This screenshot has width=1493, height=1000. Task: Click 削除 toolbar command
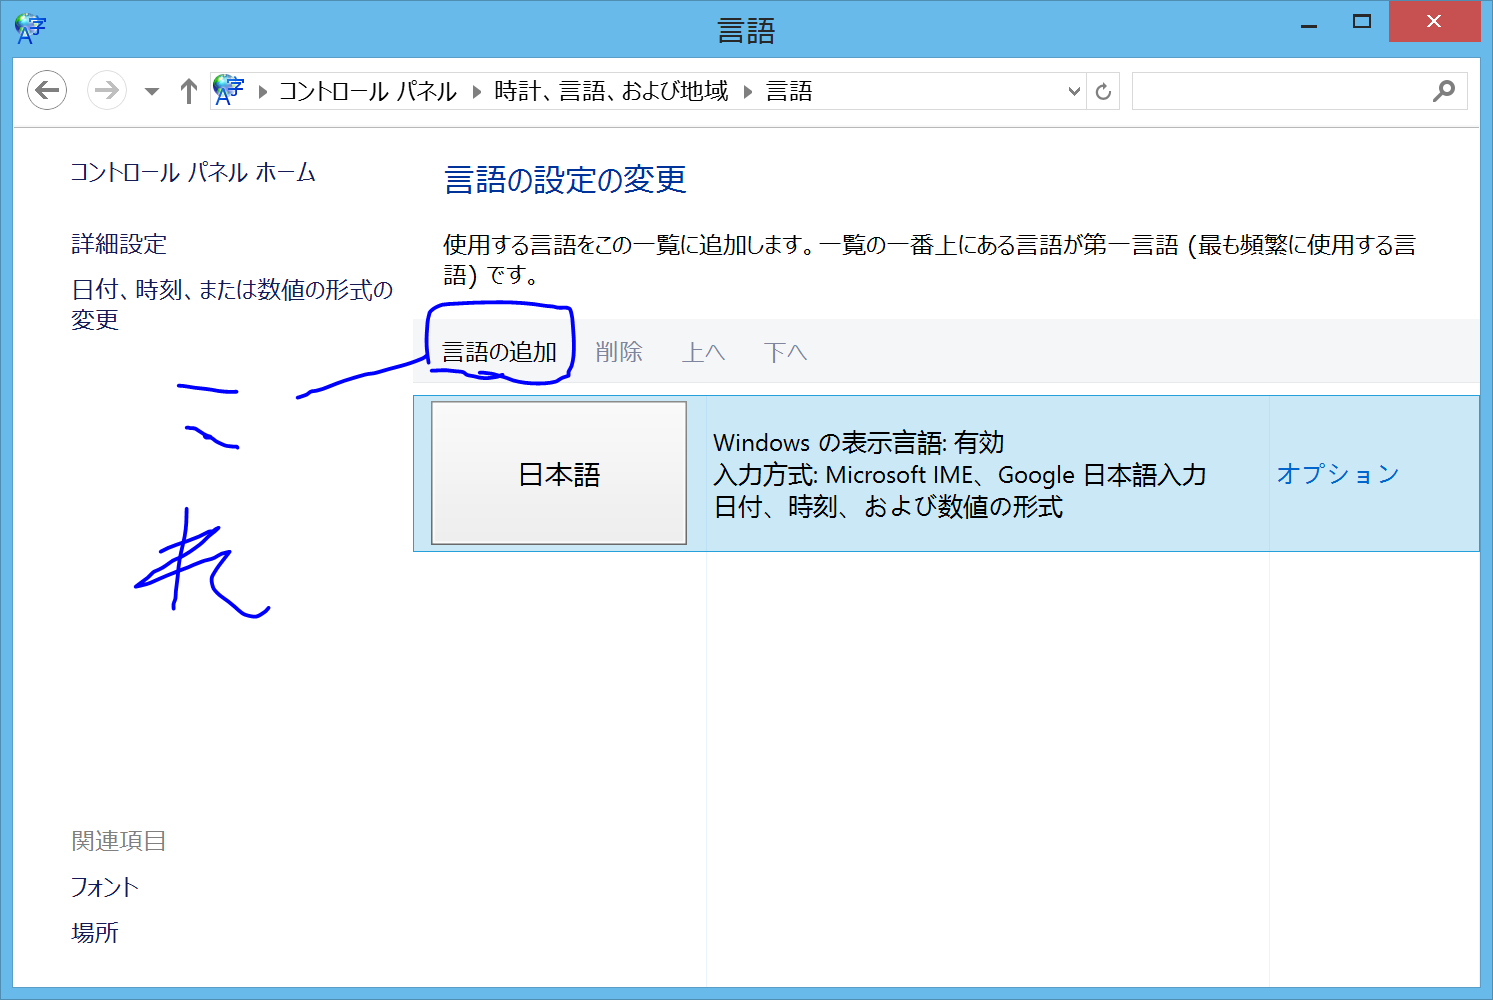[x=619, y=352]
